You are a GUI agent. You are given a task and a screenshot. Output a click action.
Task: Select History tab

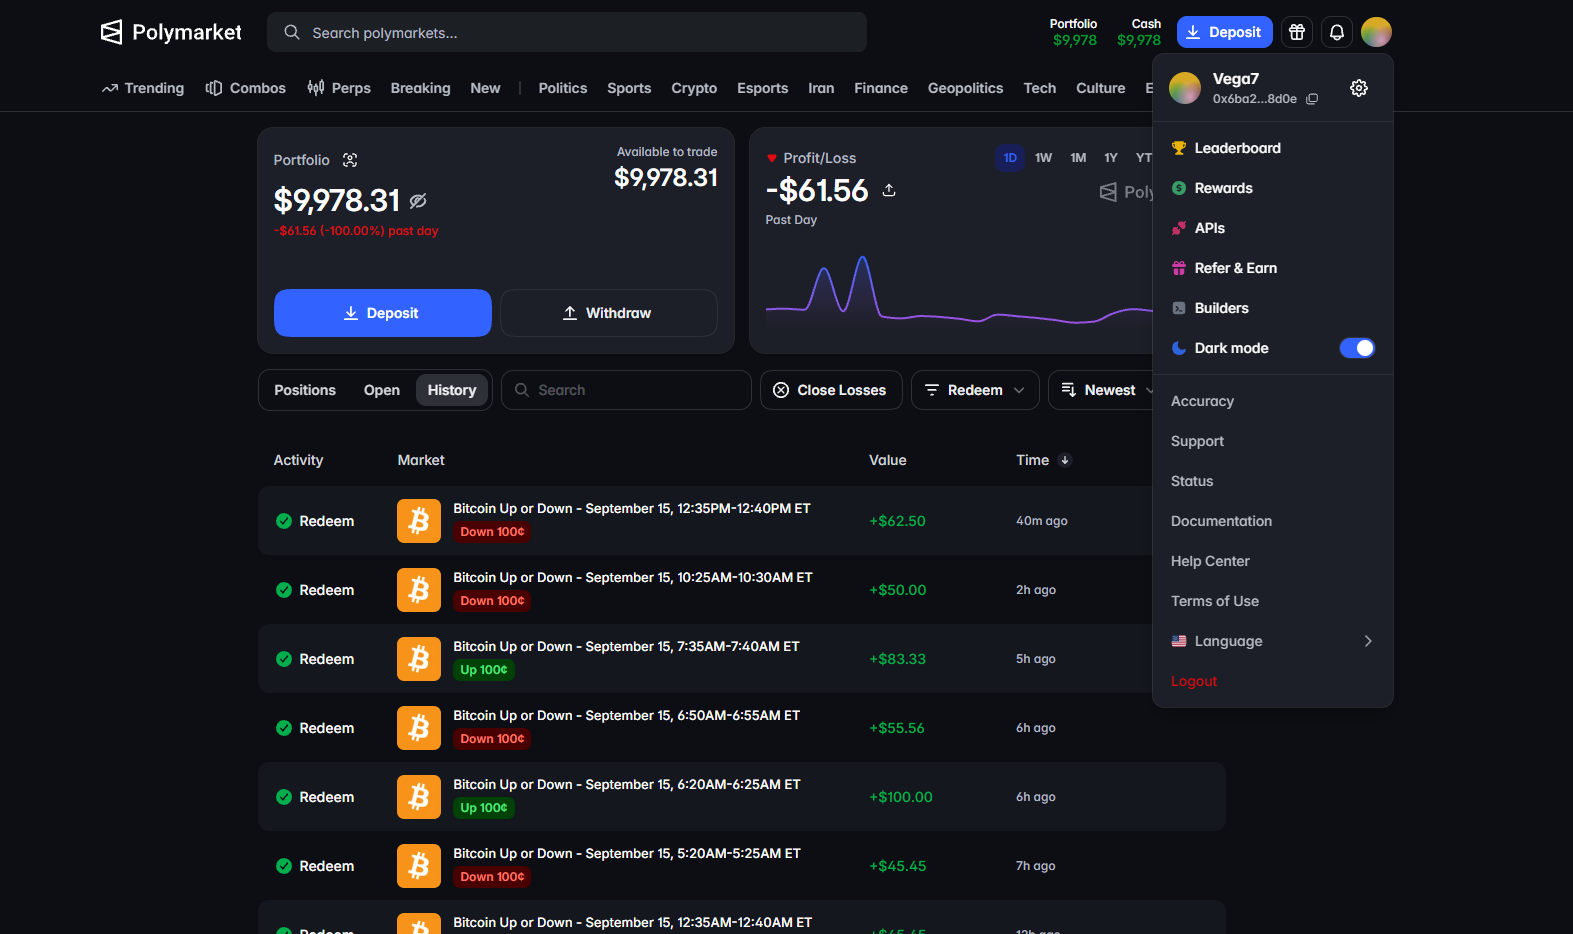tap(452, 390)
